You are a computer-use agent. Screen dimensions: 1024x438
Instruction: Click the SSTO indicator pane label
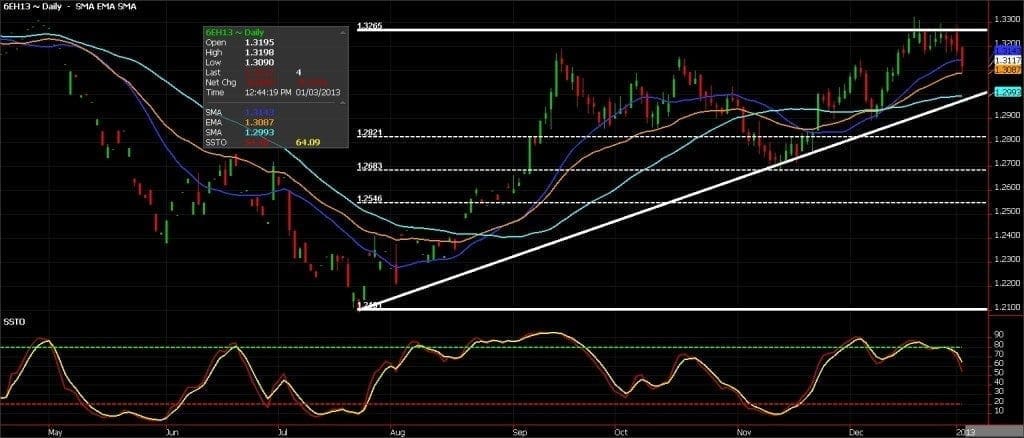point(12,324)
